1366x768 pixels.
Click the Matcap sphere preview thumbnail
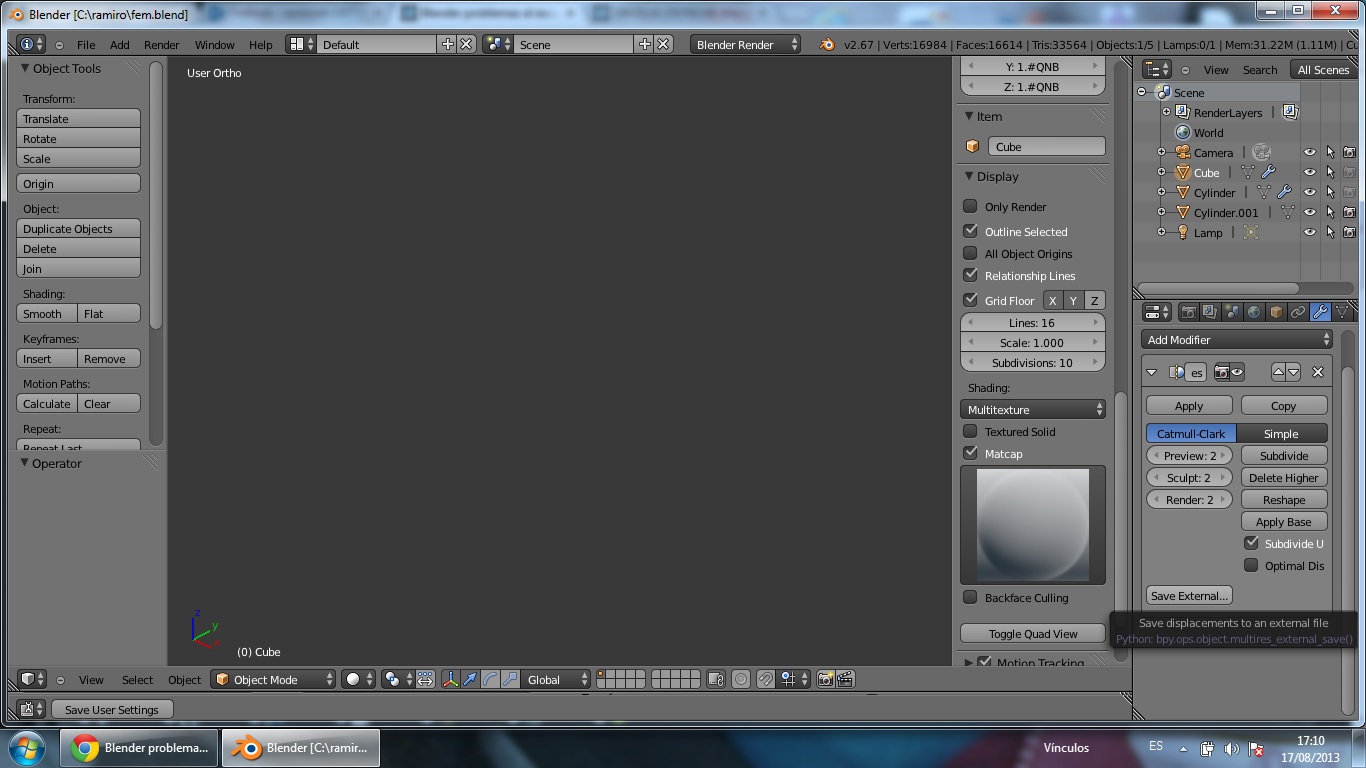(1033, 525)
